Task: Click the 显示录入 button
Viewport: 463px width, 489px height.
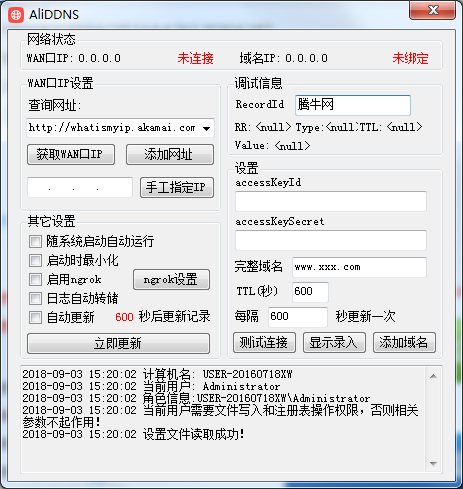Action: 334,342
